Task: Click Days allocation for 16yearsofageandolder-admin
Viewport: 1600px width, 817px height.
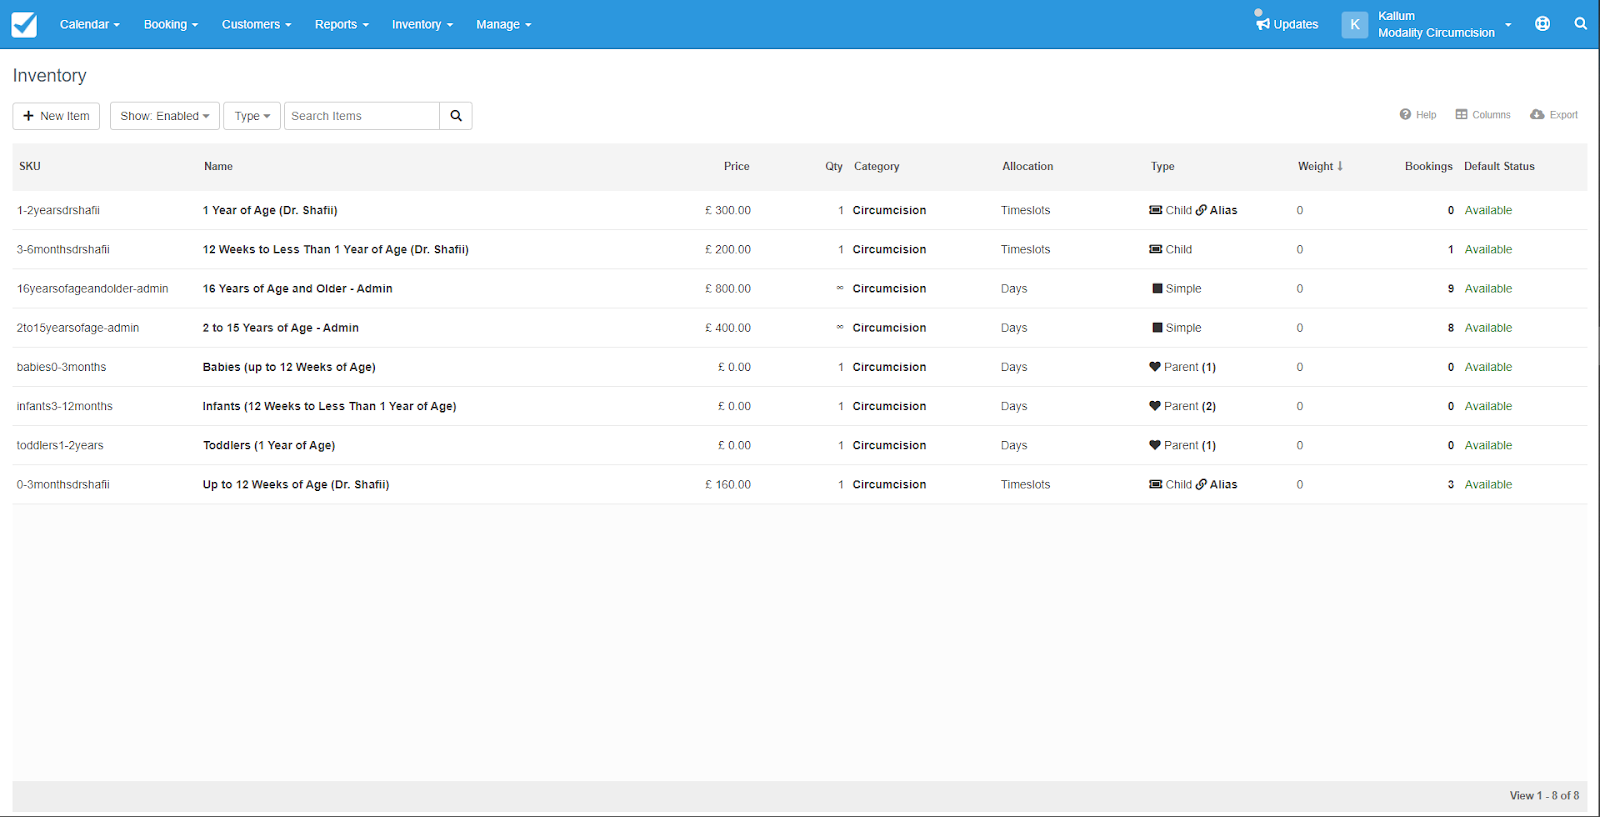Action: pos(1014,288)
